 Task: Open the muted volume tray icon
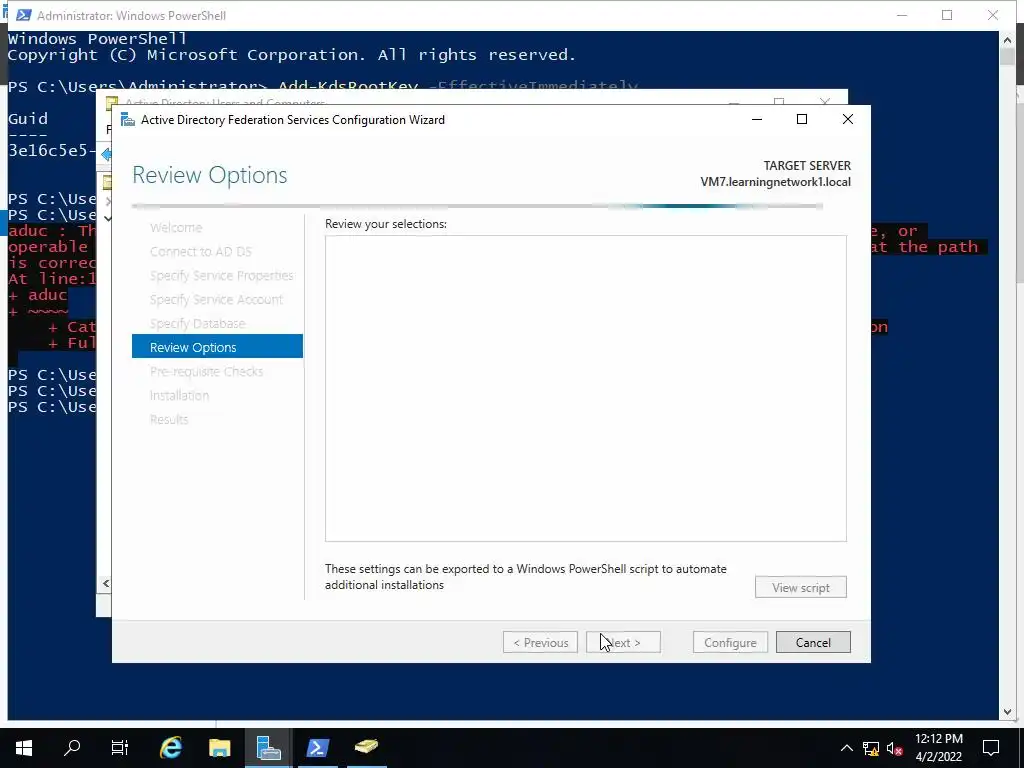point(895,748)
